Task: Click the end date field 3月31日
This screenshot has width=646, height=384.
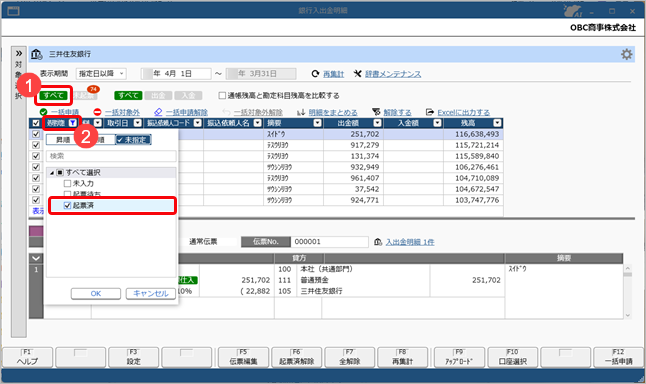Action: [261, 74]
